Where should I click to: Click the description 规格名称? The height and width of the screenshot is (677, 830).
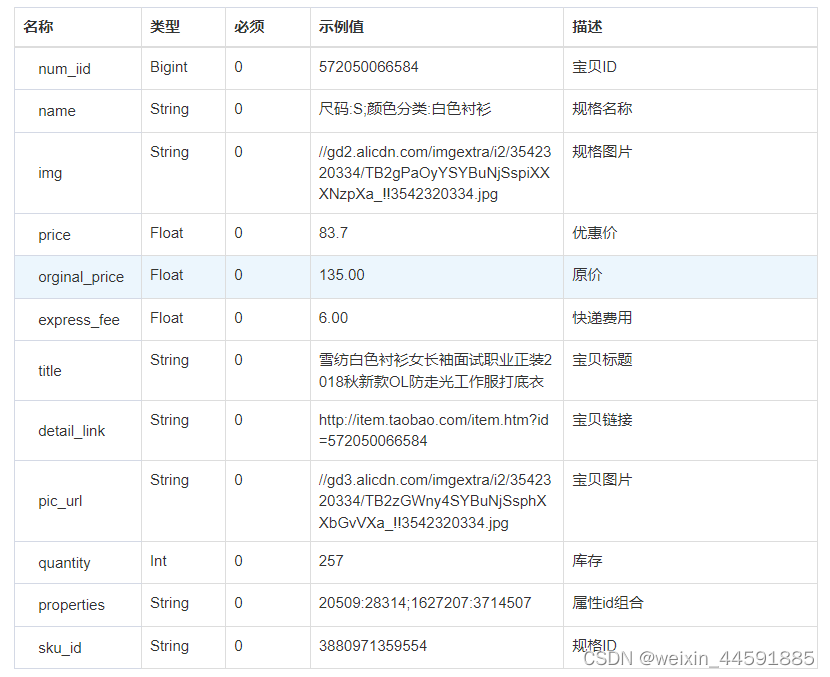pos(602,109)
